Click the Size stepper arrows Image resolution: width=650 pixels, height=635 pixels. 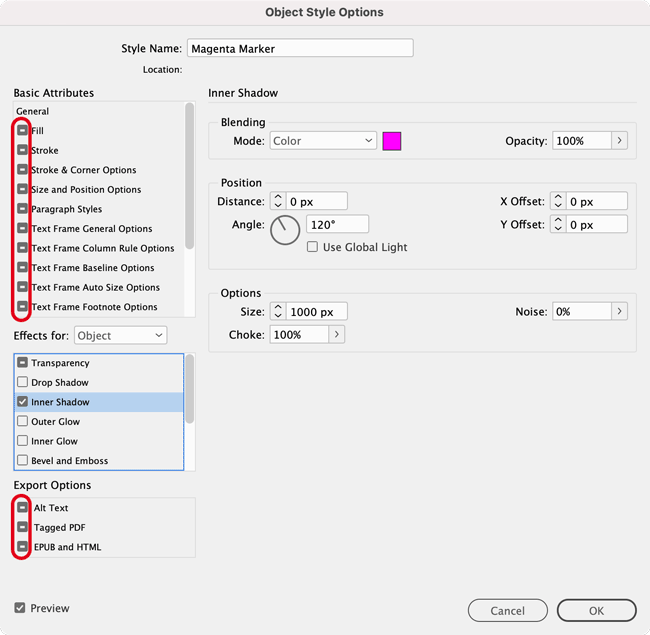[x=278, y=311]
